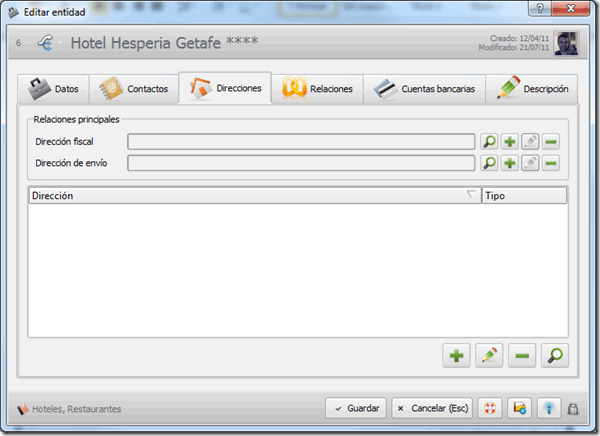Edit the Dirección fiscal entry
This screenshot has height=436, width=600.
pos(530,142)
